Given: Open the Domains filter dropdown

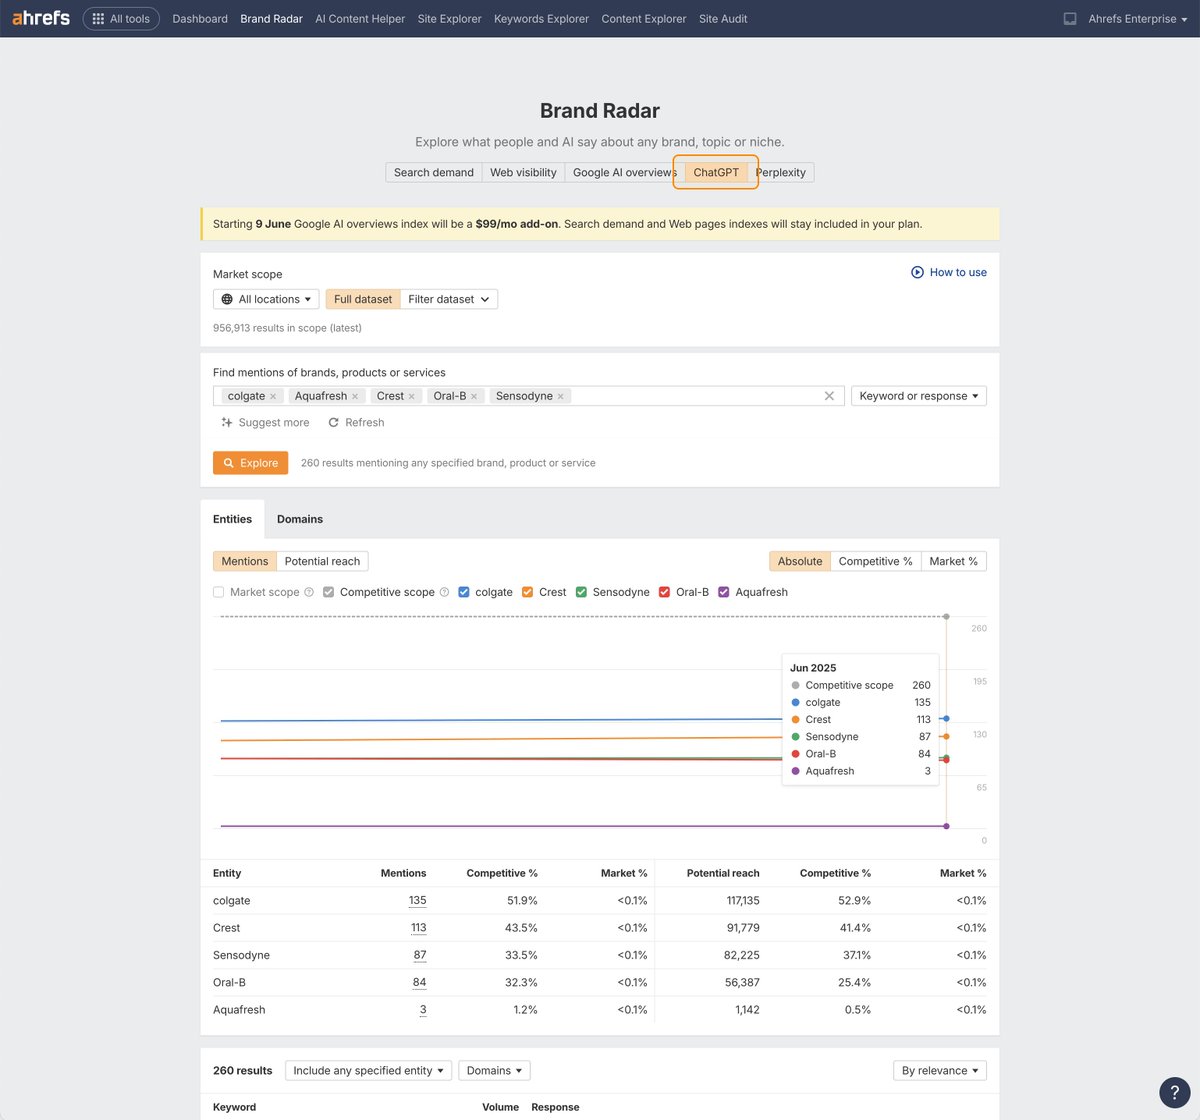Looking at the screenshot, I should point(494,1070).
